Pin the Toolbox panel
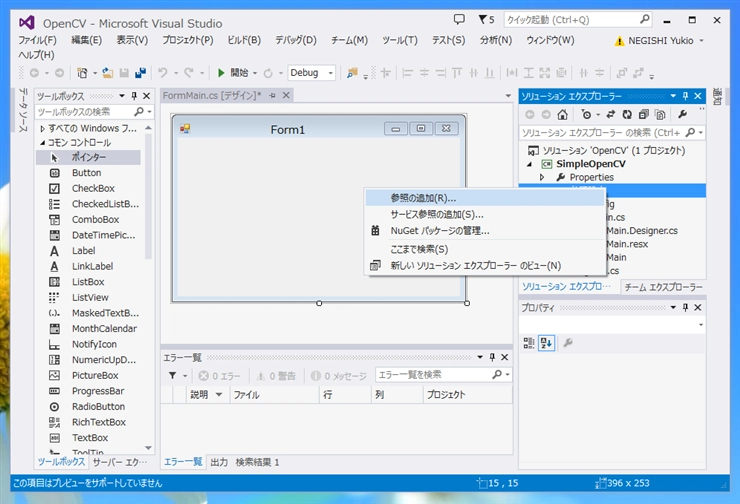 click(x=134, y=96)
